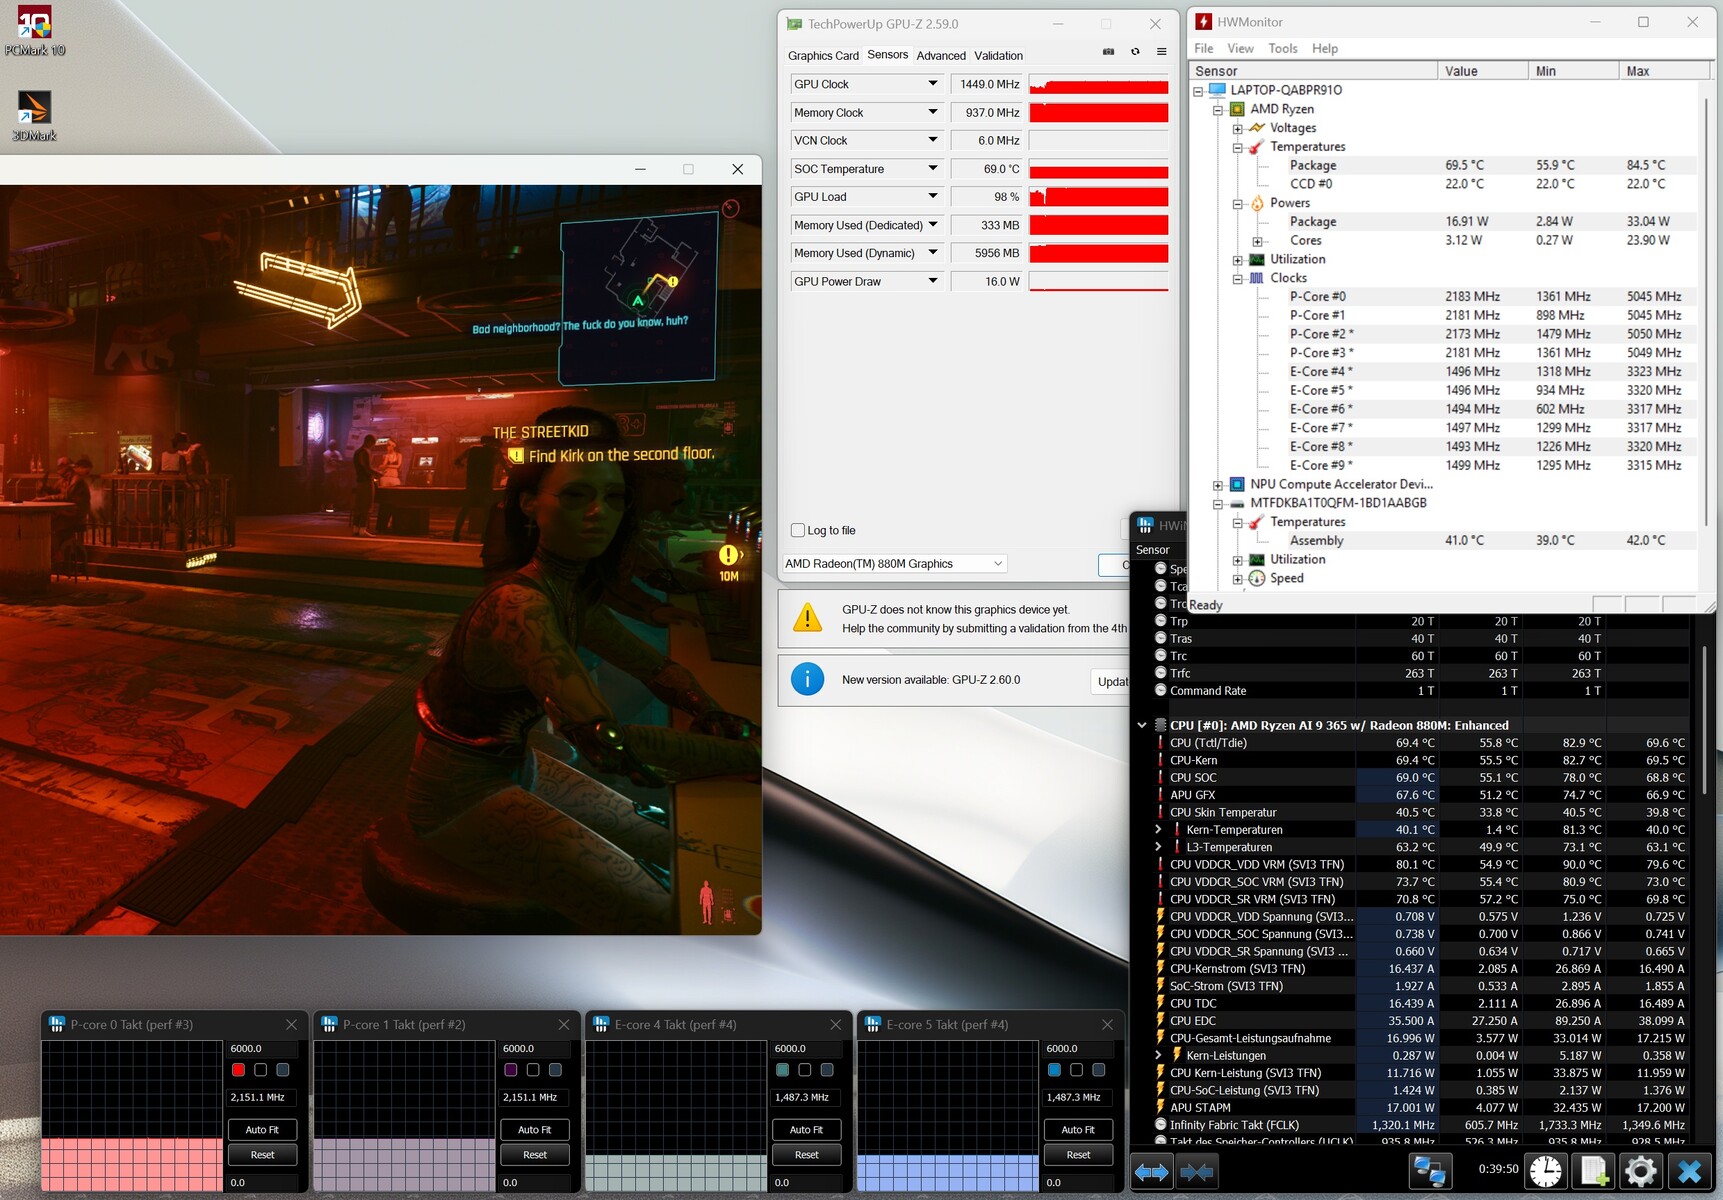Image resolution: width=1723 pixels, height=1200 pixels.
Task: Open the File menu in HWMonitor
Action: (1204, 48)
